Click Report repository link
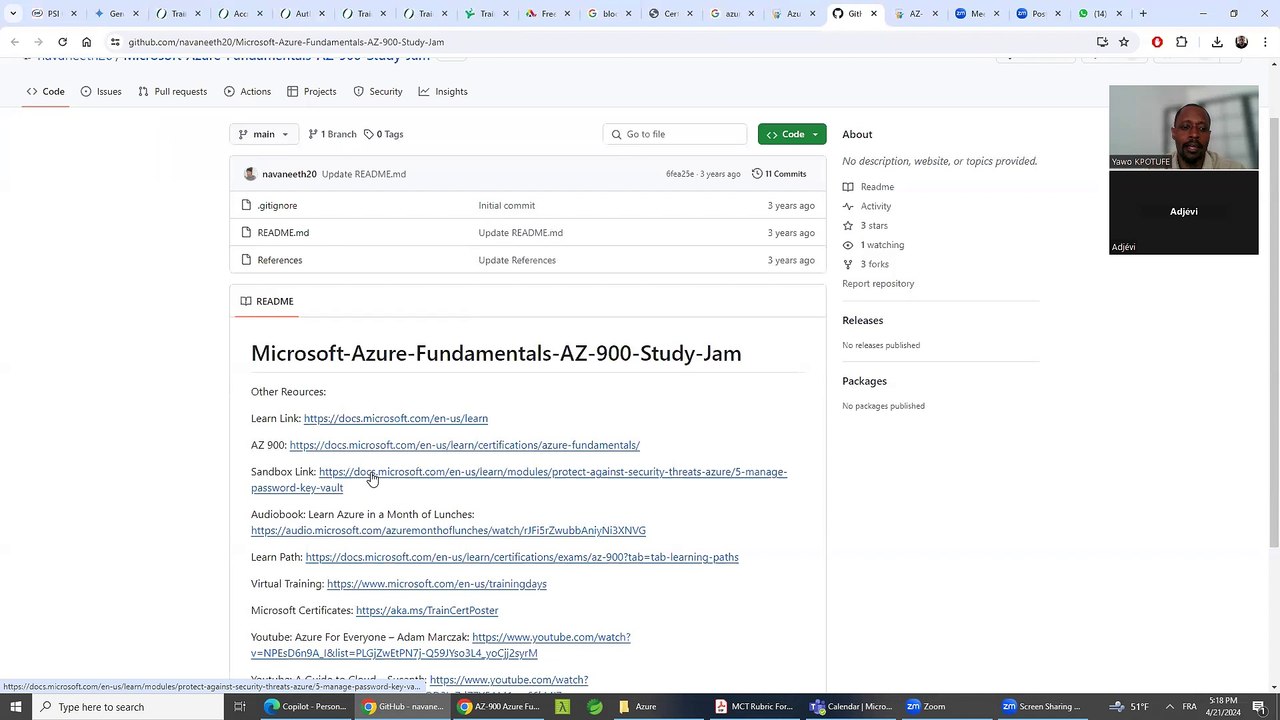The height and width of the screenshot is (720, 1280). 878,284
